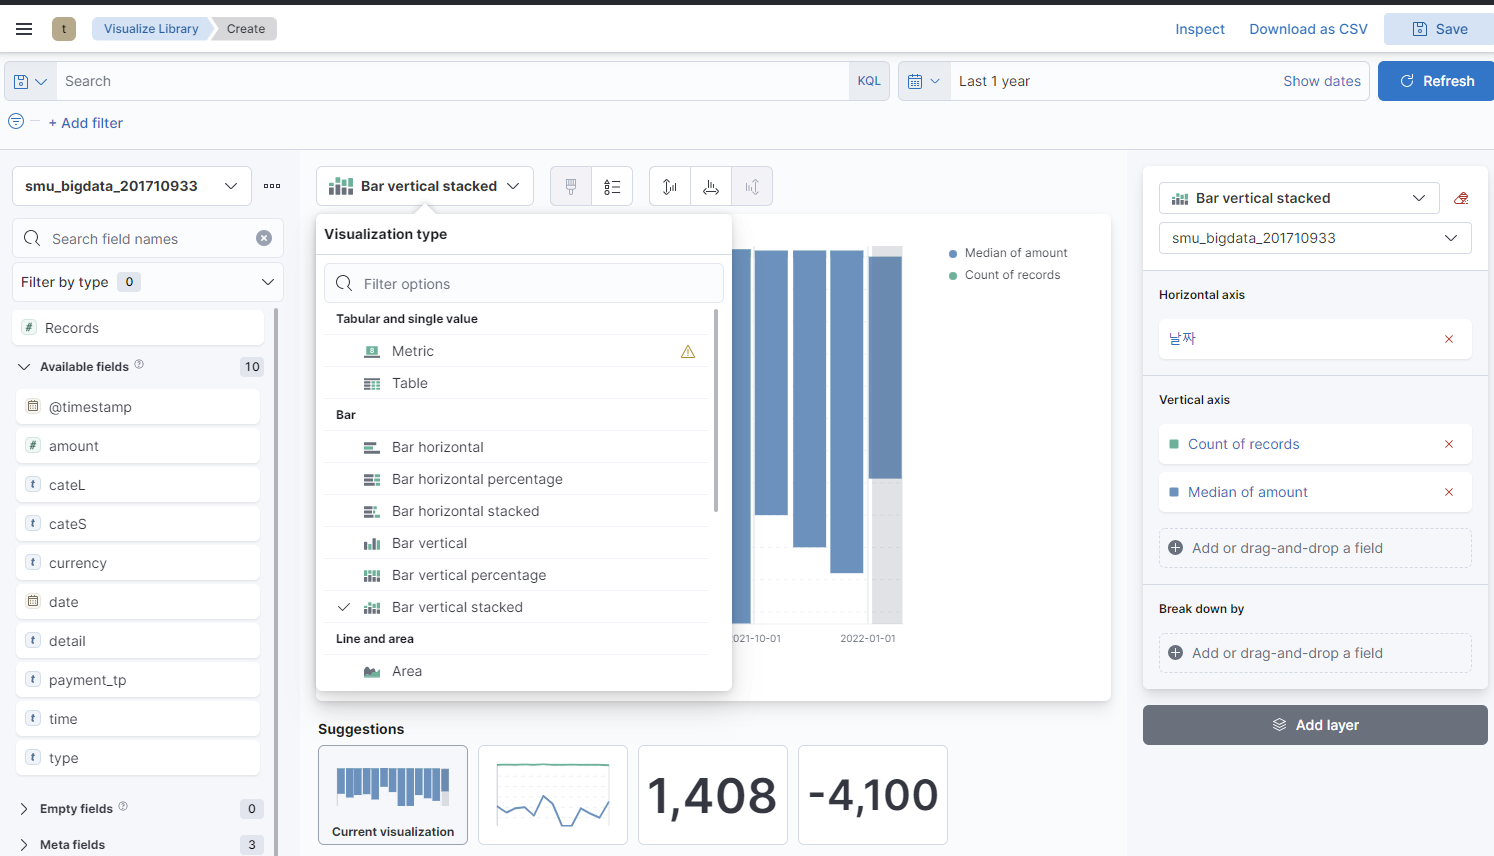Focus the Filter options search field
The image size is (1494, 856).
pos(524,283)
